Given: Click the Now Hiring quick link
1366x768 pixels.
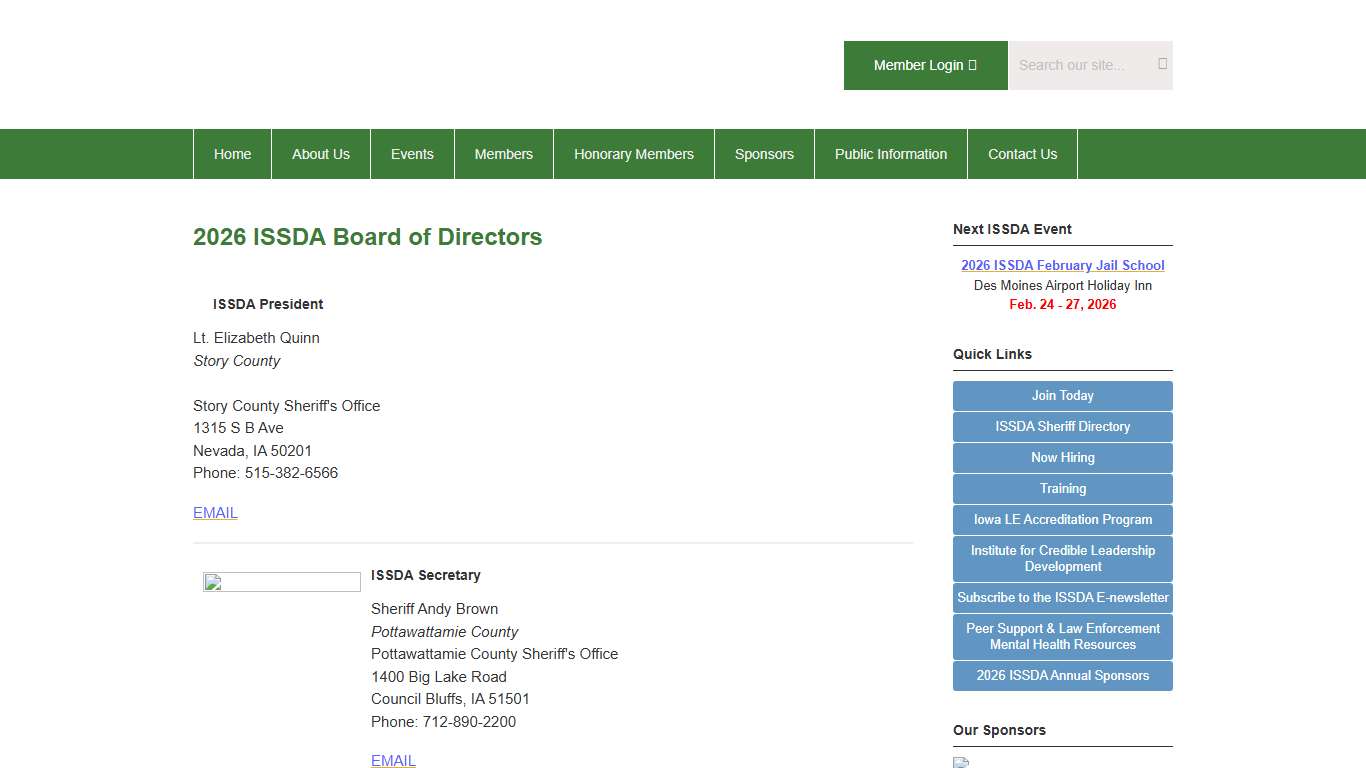Looking at the screenshot, I should pos(1062,457).
